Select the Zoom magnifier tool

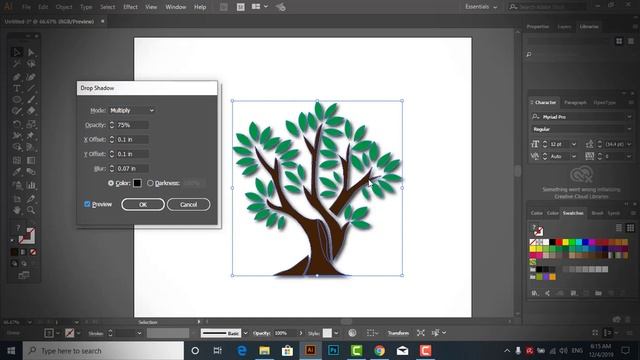(31, 210)
